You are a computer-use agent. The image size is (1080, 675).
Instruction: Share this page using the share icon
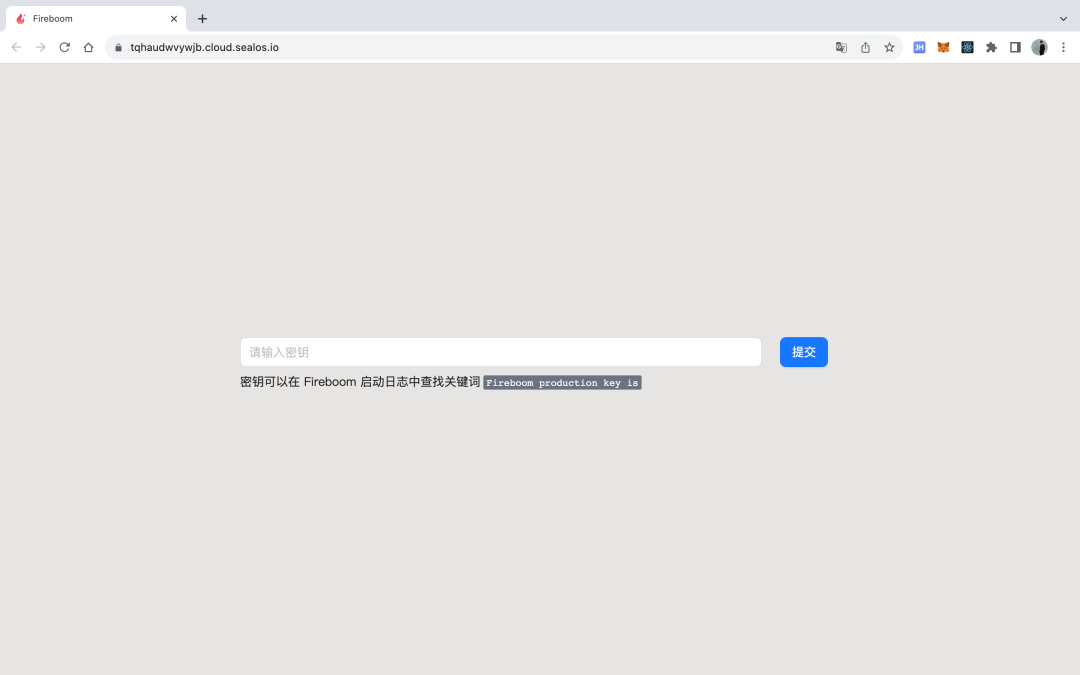(x=865, y=48)
